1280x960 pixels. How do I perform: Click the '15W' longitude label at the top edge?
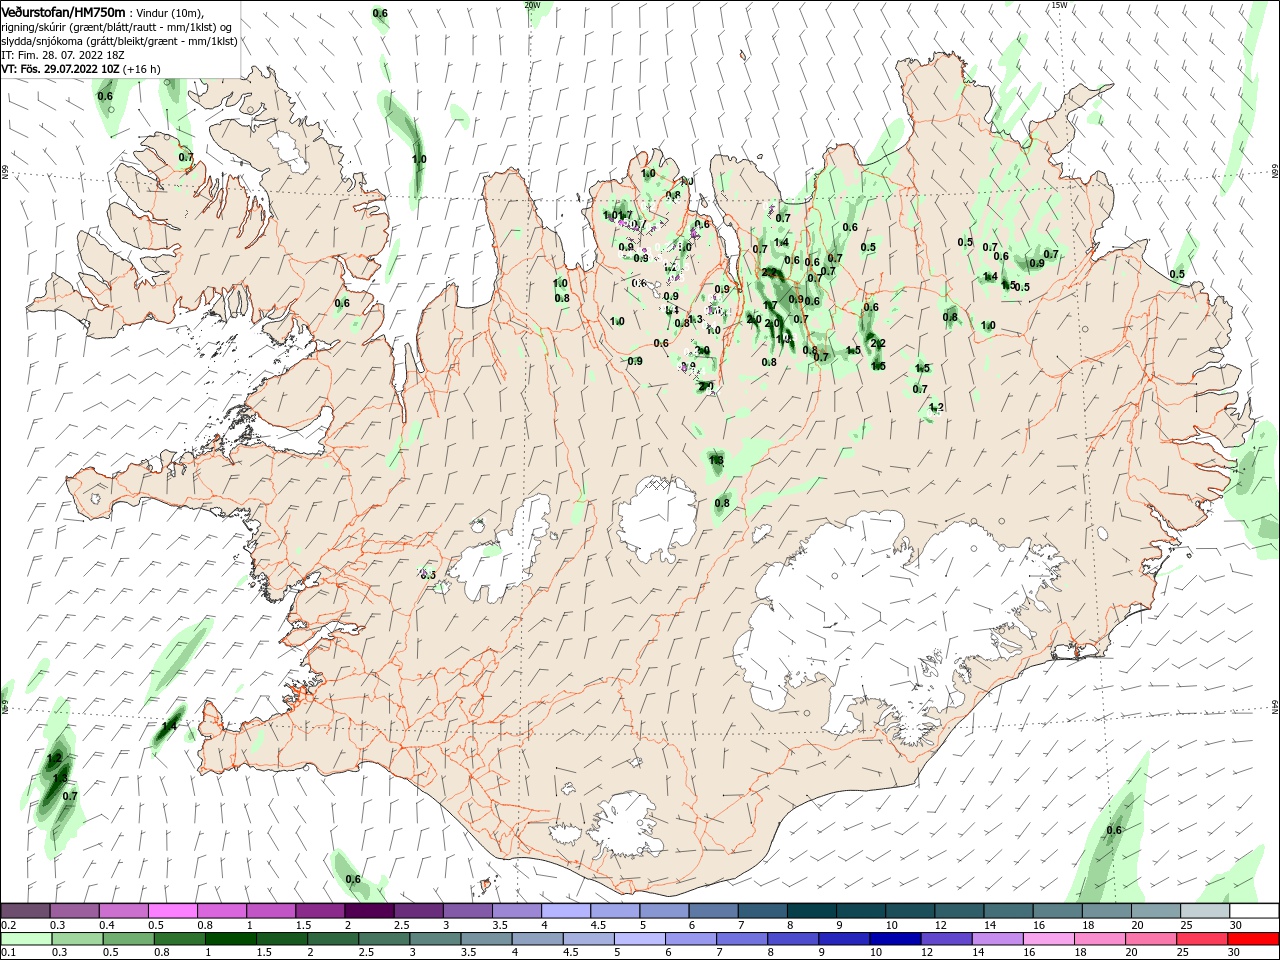pyautogui.click(x=1059, y=5)
